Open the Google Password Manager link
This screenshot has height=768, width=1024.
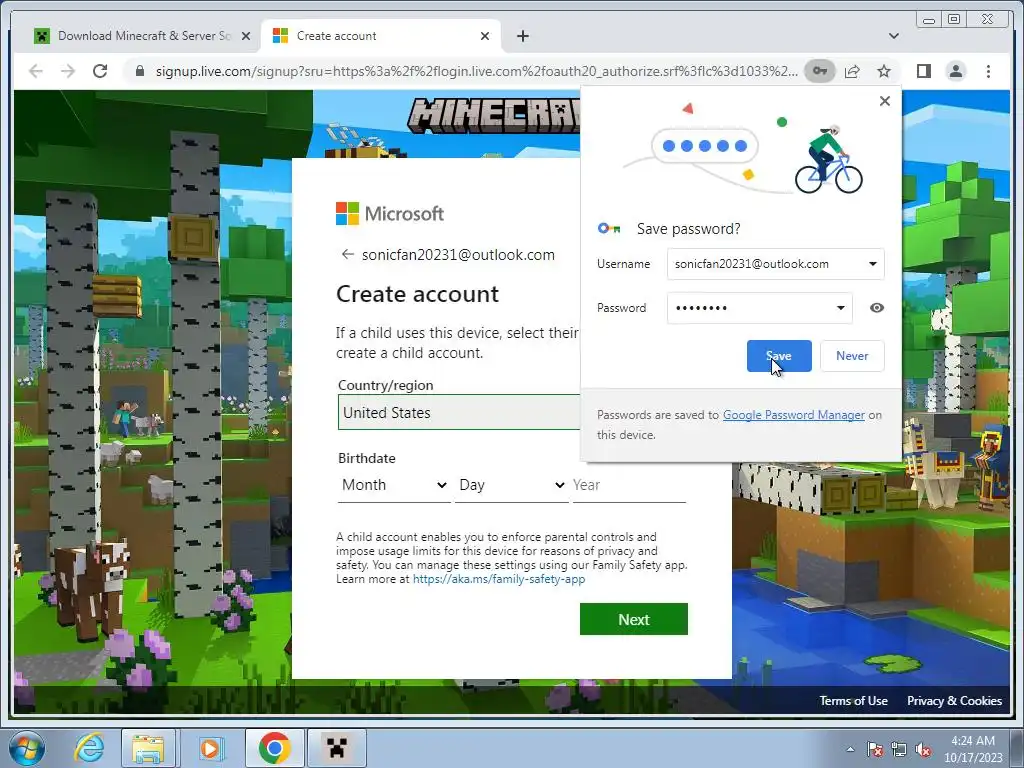coord(793,415)
